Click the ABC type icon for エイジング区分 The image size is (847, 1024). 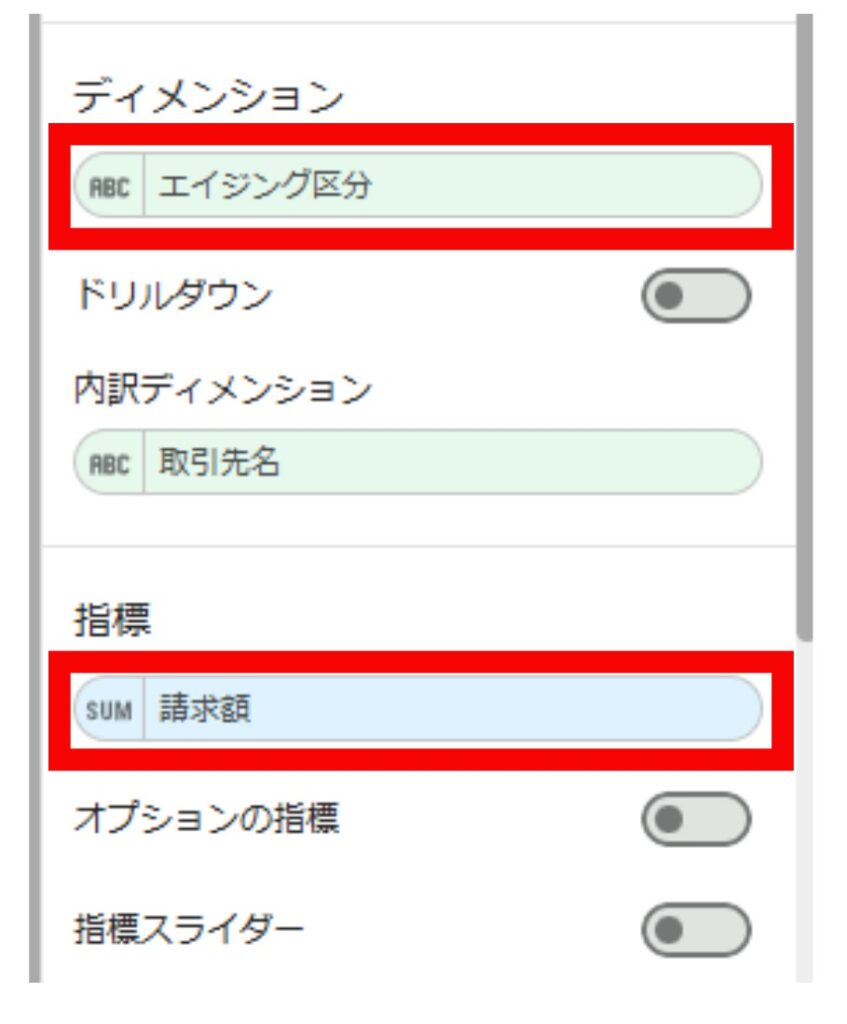click(x=110, y=186)
